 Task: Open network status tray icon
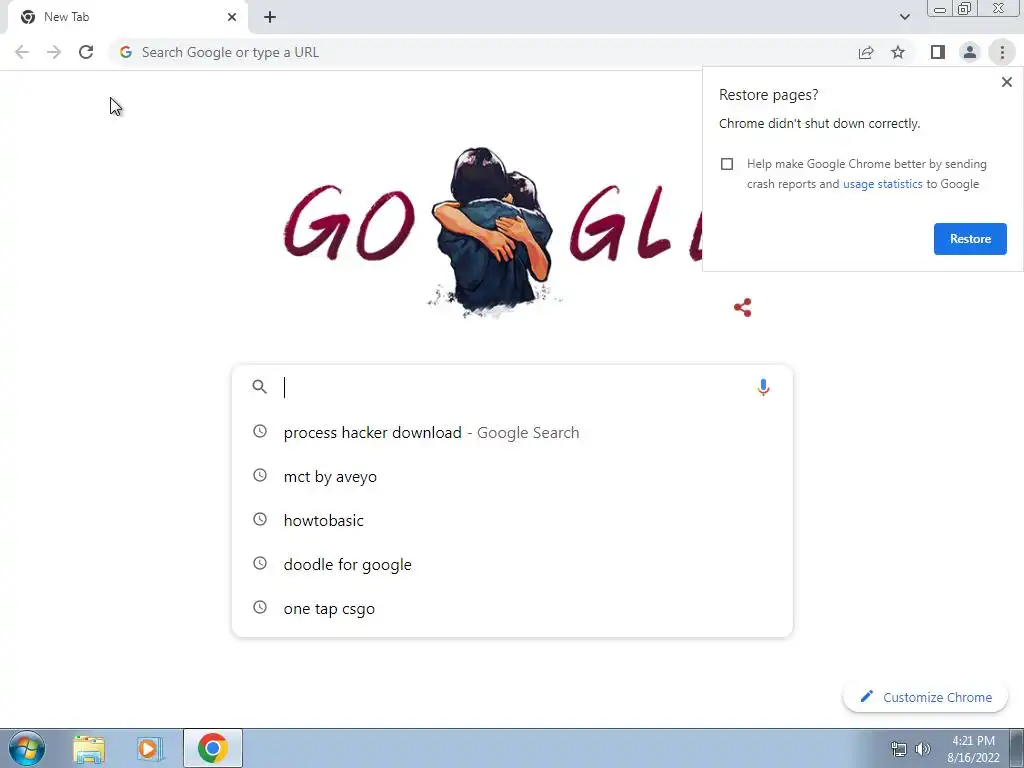click(899, 749)
